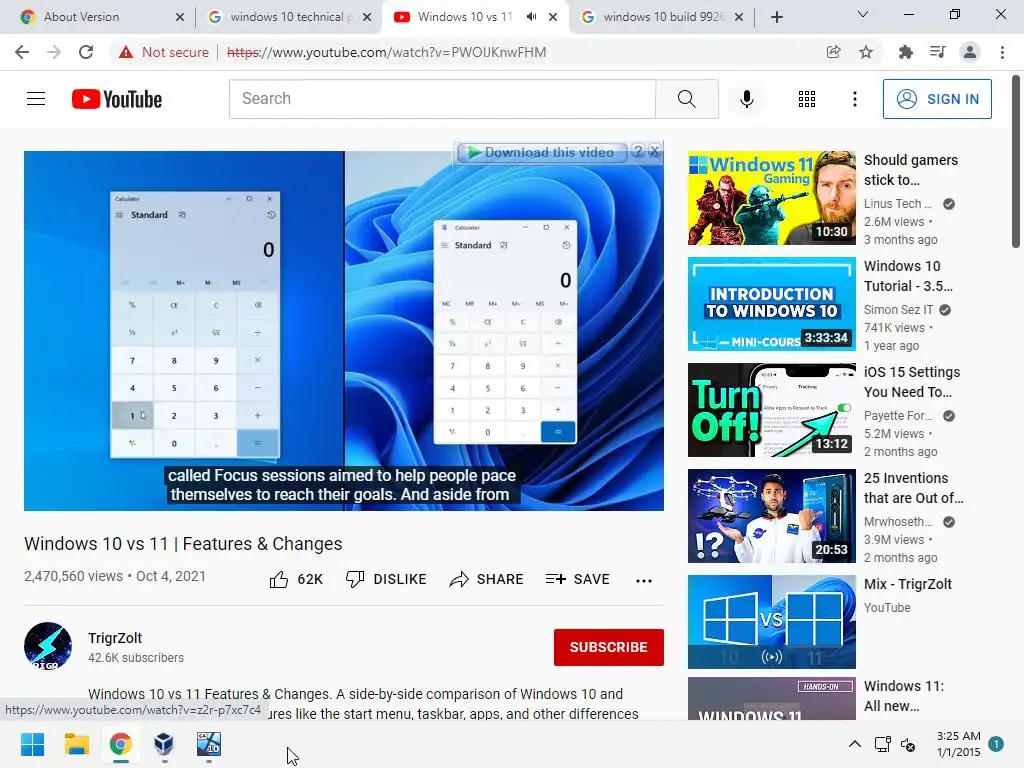1024x768 pixels.
Task: Save the video to a playlist
Action: point(577,579)
